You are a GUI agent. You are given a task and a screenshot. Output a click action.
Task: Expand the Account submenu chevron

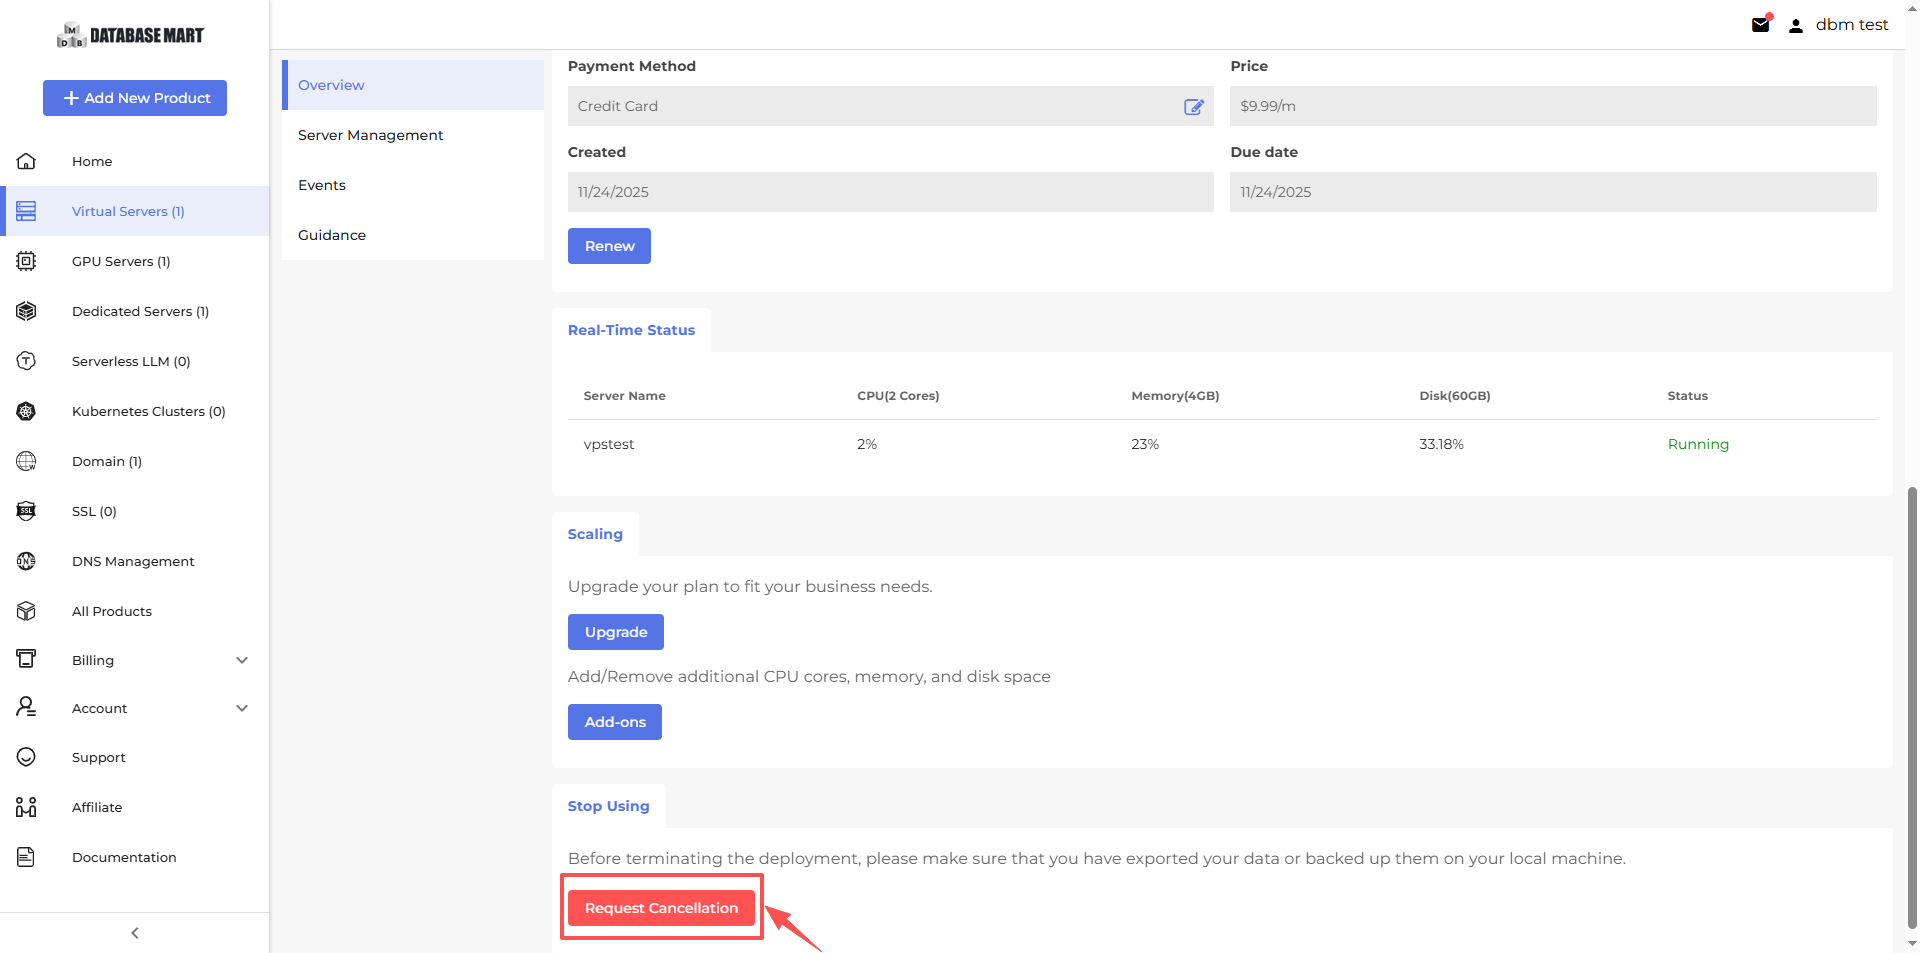tap(242, 708)
